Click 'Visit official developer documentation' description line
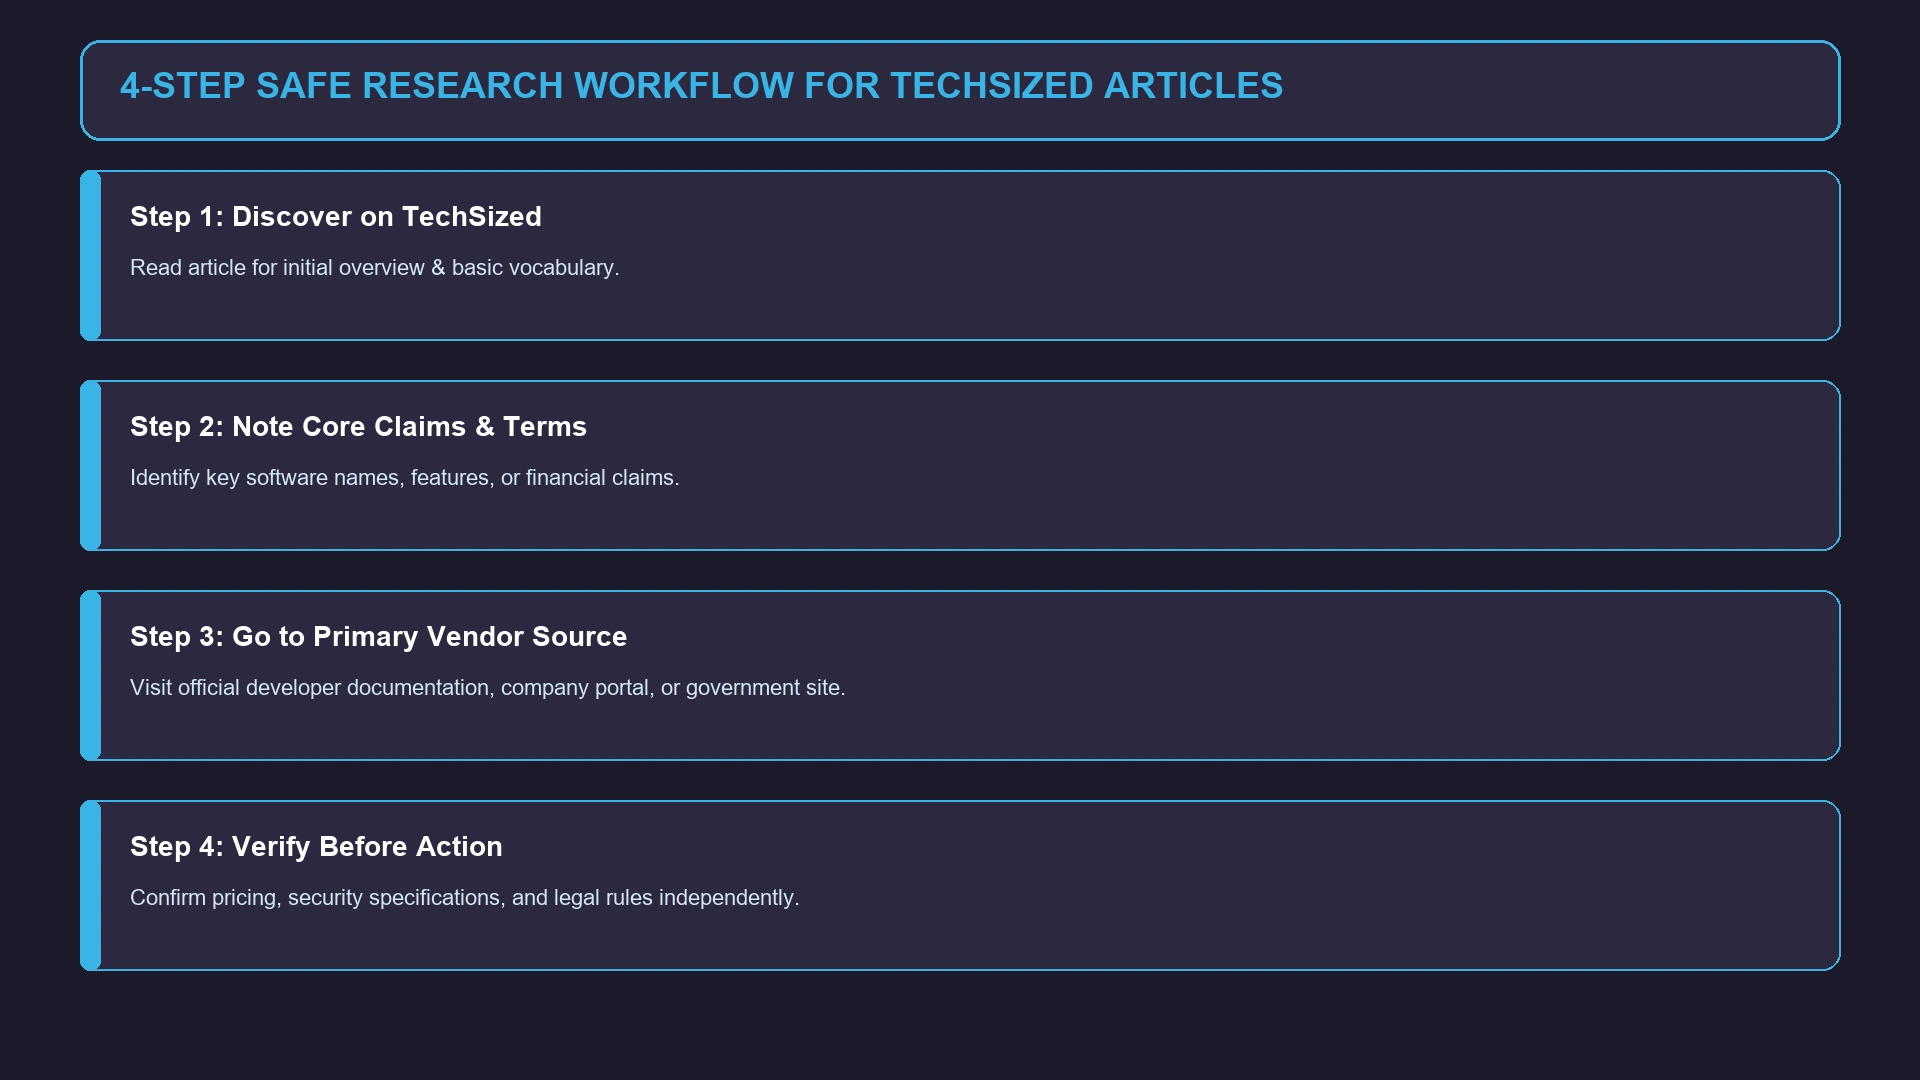The image size is (1920, 1080). tap(488, 688)
